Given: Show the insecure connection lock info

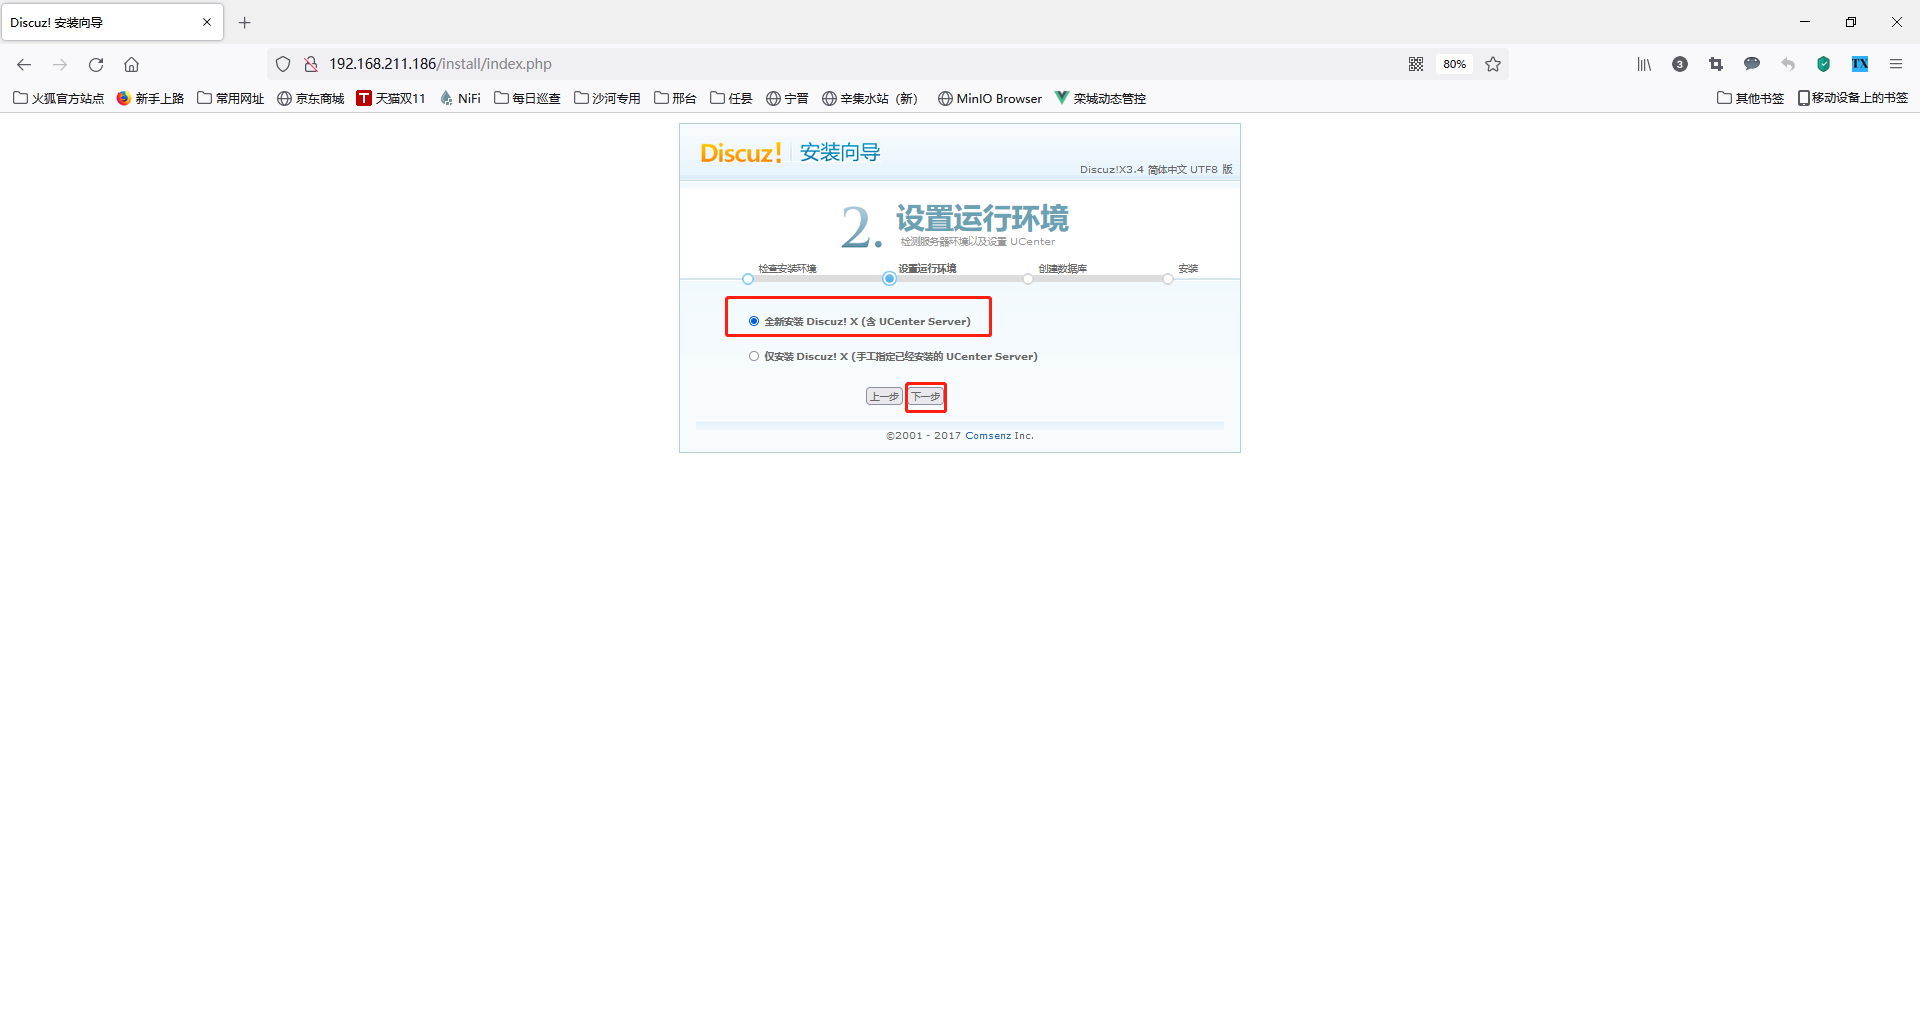Looking at the screenshot, I should [311, 64].
